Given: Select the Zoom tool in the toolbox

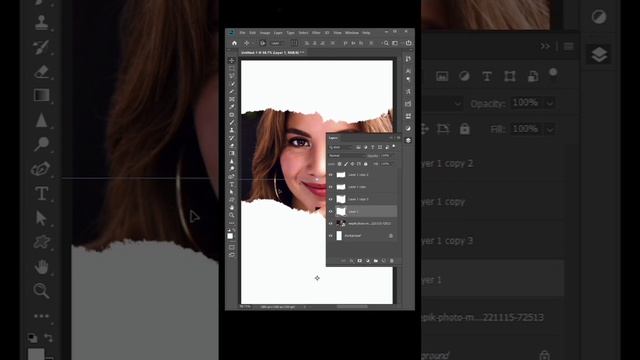Looking at the screenshot, I should point(231,215).
